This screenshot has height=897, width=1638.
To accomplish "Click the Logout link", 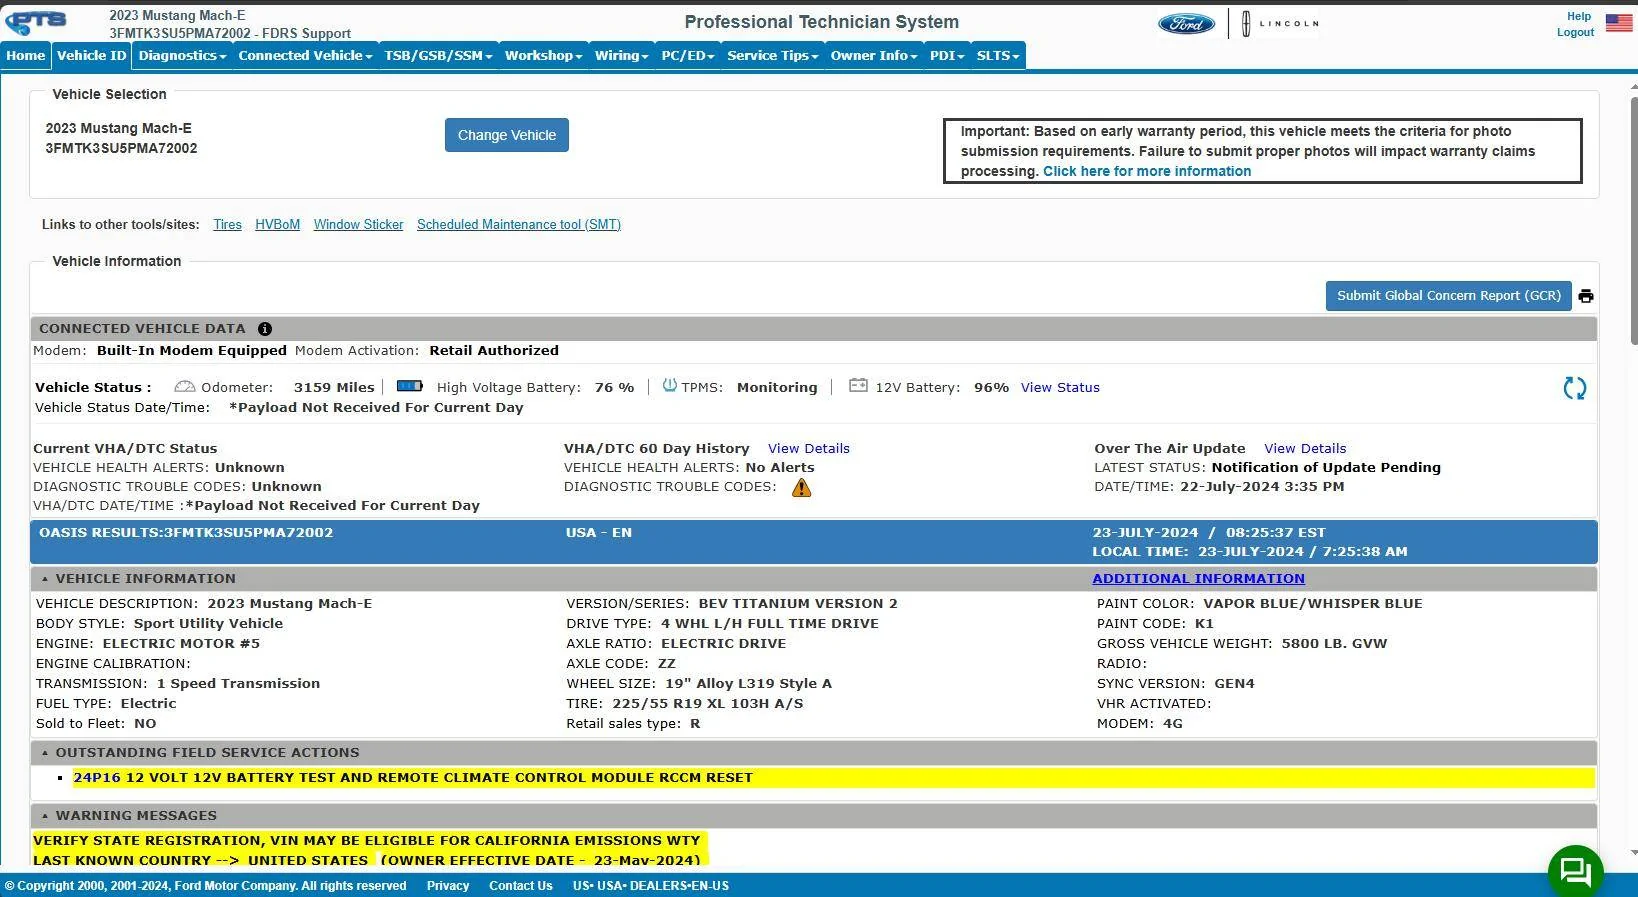I will tap(1575, 32).
